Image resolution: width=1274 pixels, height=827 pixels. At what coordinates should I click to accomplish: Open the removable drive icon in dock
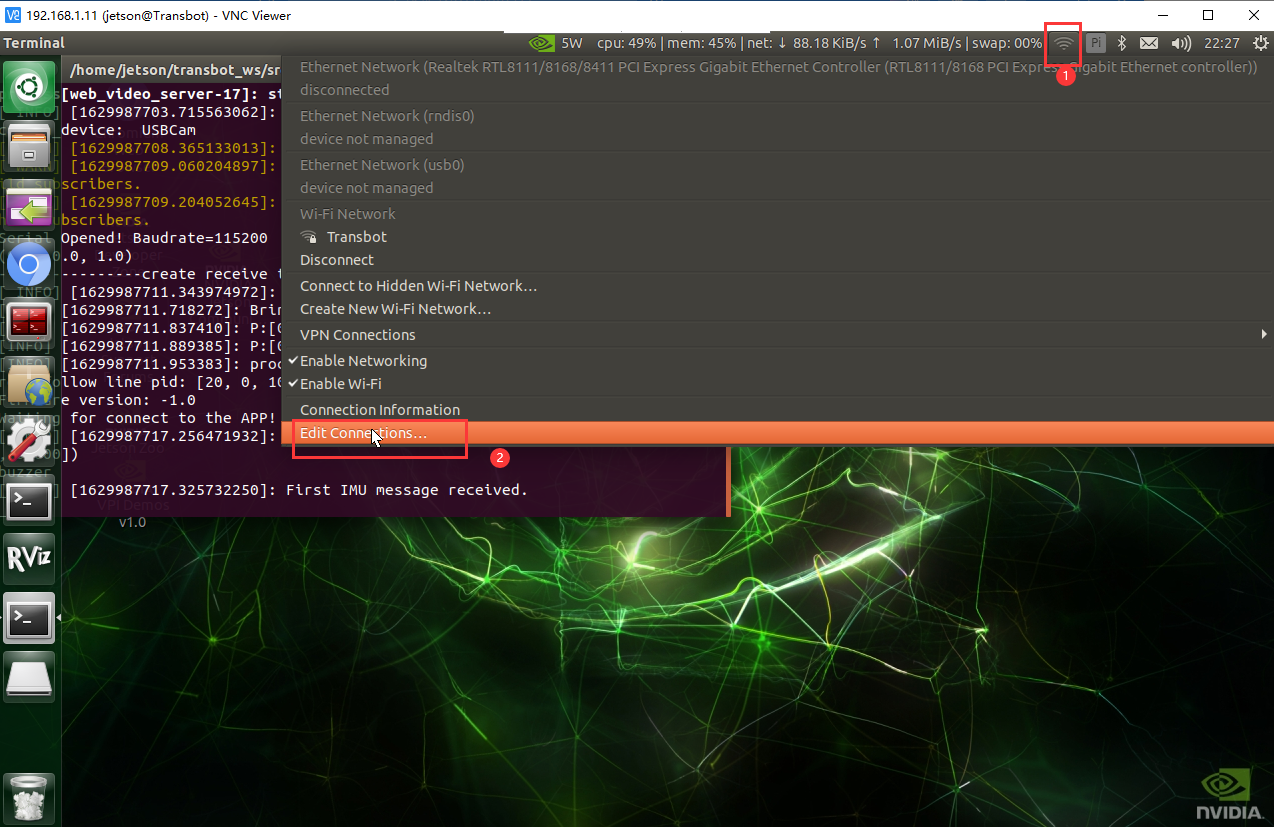point(29,678)
